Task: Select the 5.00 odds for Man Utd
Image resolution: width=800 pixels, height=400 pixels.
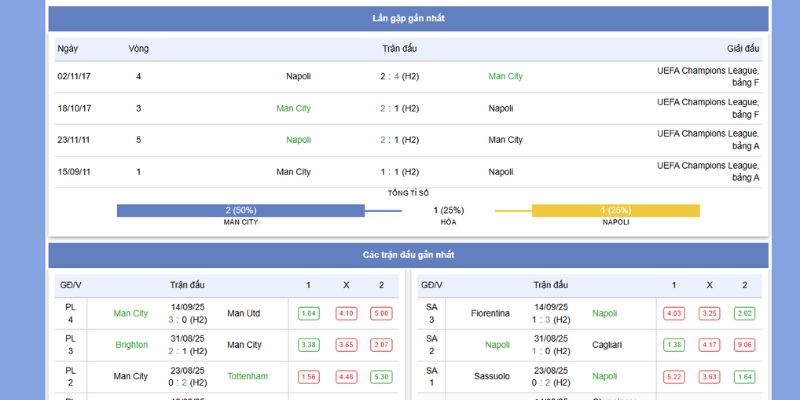Action: (x=382, y=313)
